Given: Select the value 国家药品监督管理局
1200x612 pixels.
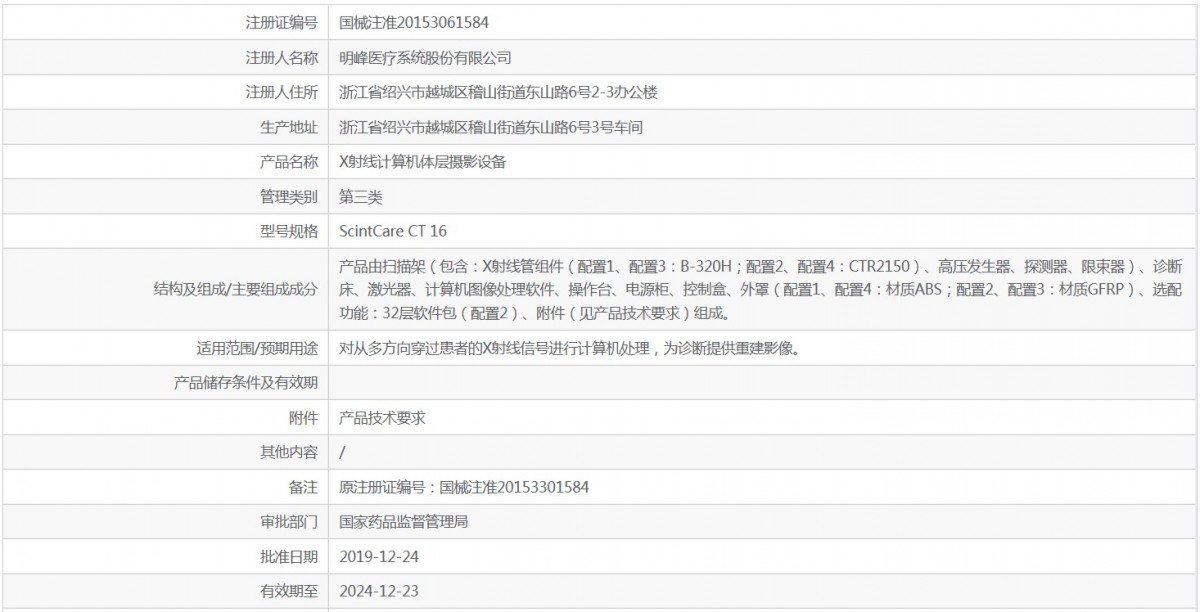Looking at the screenshot, I should [x=404, y=522].
